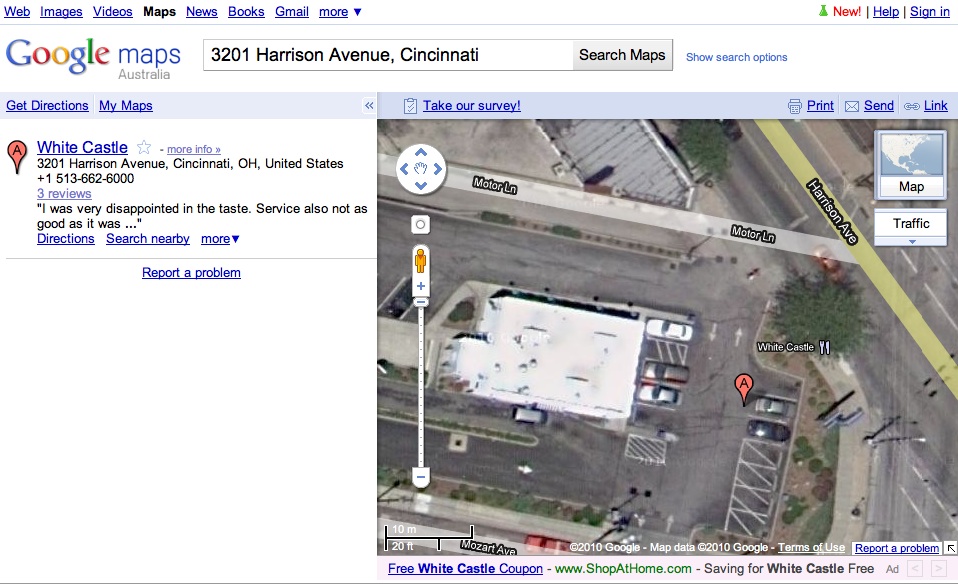The height and width of the screenshot is (584, 958).
Task: Expand the arrow below the Traffic button
Action: [x=912, y=242]
